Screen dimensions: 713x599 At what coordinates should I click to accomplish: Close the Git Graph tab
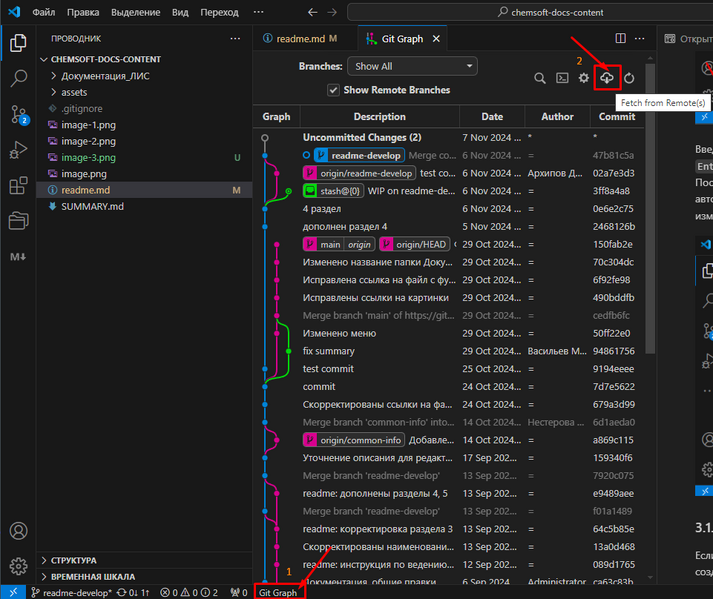click(x=436, y=39)
